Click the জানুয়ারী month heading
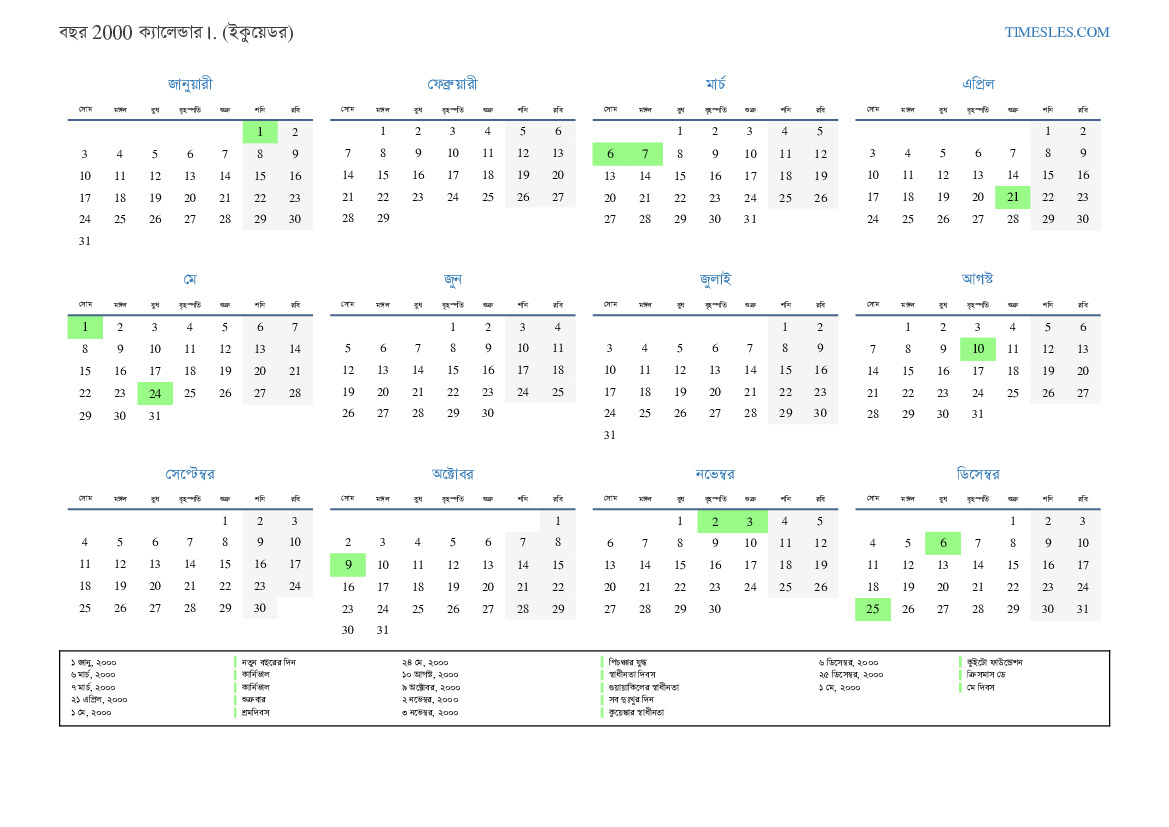Image resolution: width=1169 pixels, height=827 pixels. click(190, 84)
